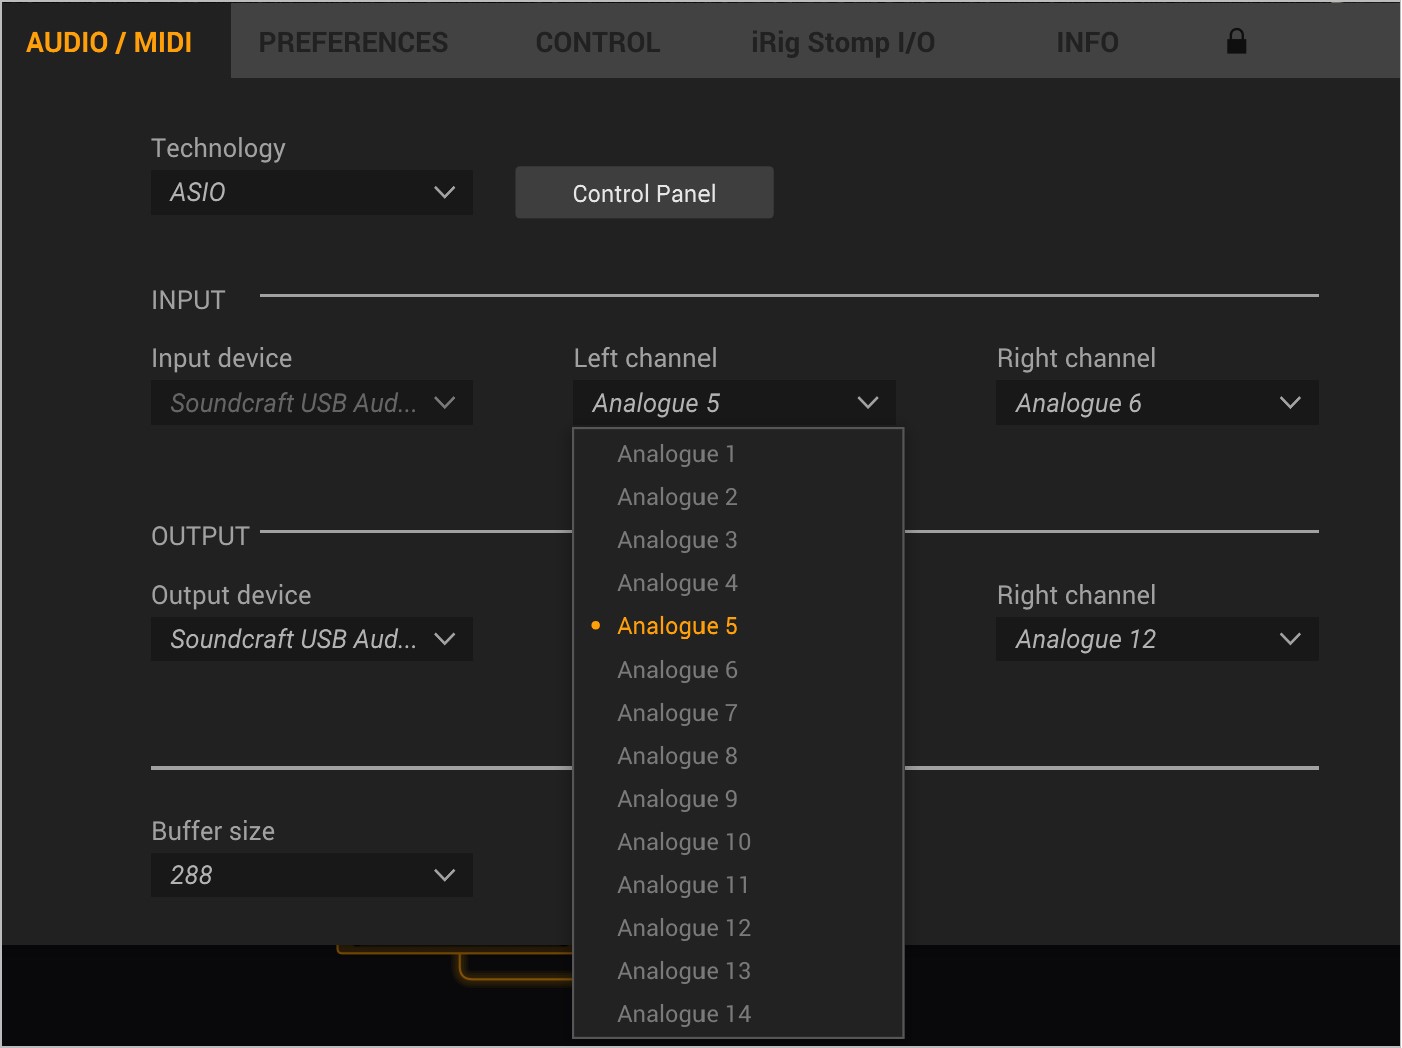Expand the Technology ASIO dropdown
Image resolution: width=1402 pixels, height=1048 pixels.
coord(311,193)
